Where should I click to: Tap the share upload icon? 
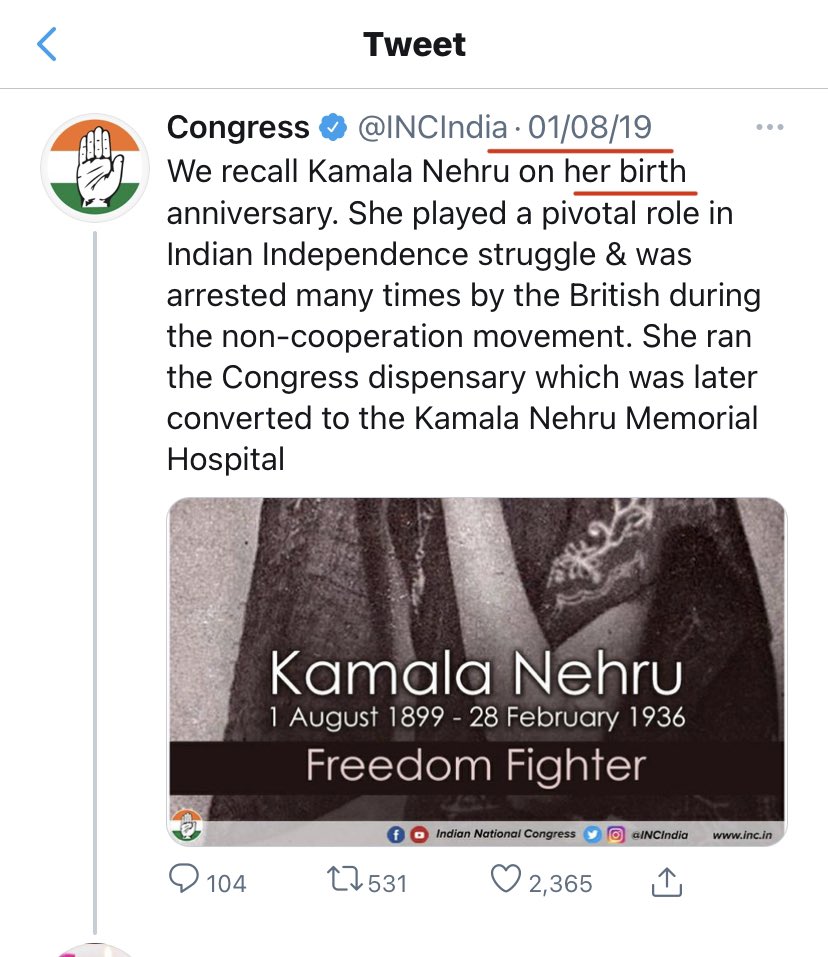(667, 880)
